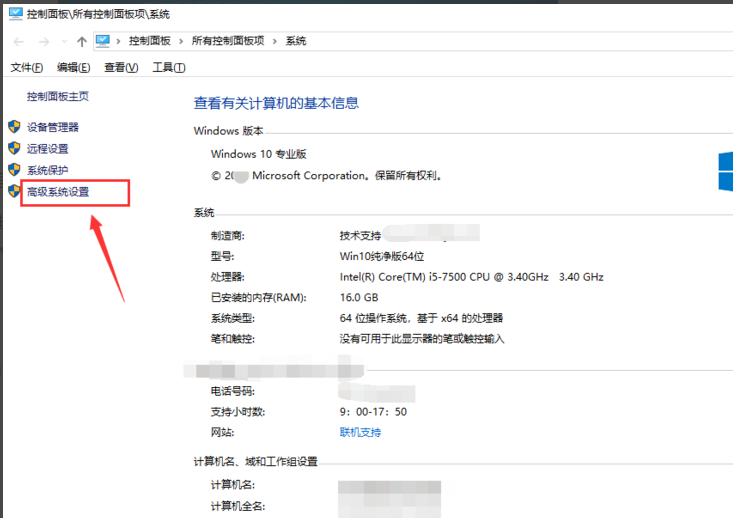Click the shield icon beside 远程设置
The width and height of the screenshot is (733, 518).
click(14, 148)
